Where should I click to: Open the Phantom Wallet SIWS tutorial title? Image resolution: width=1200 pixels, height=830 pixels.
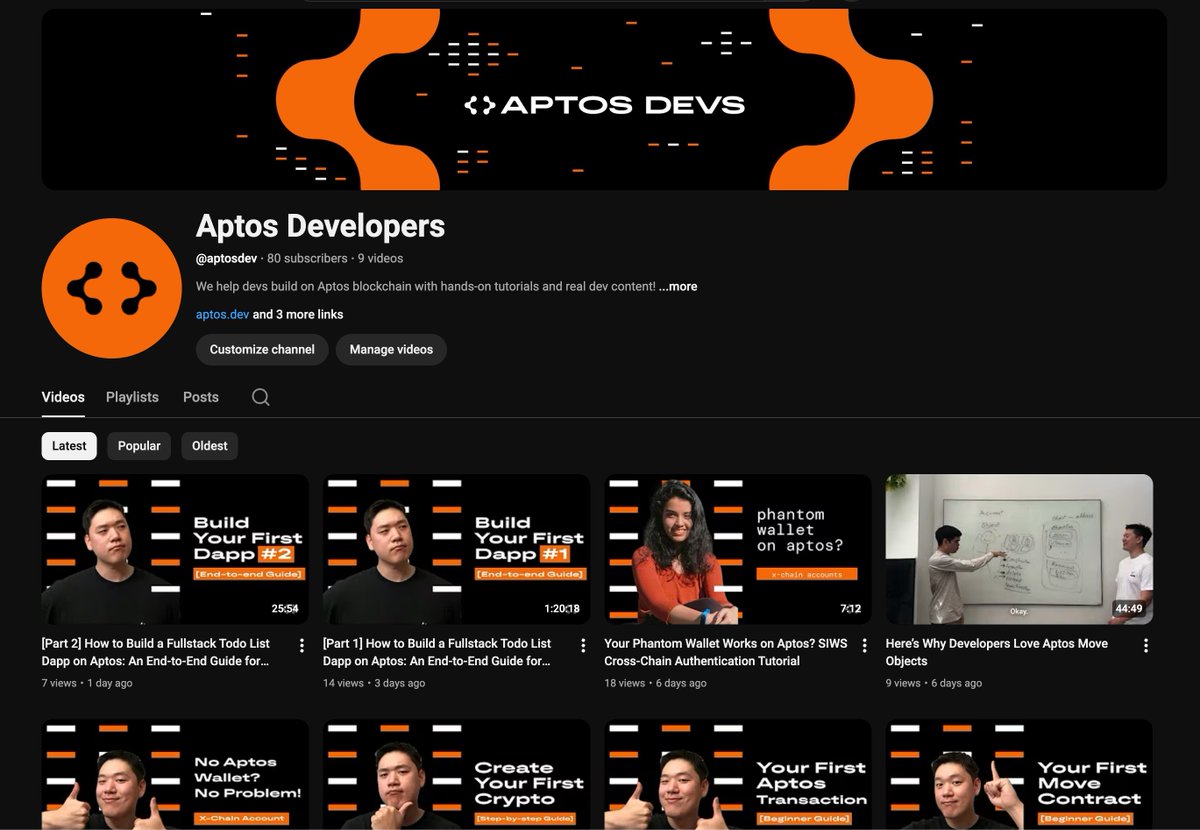(726, 652)
